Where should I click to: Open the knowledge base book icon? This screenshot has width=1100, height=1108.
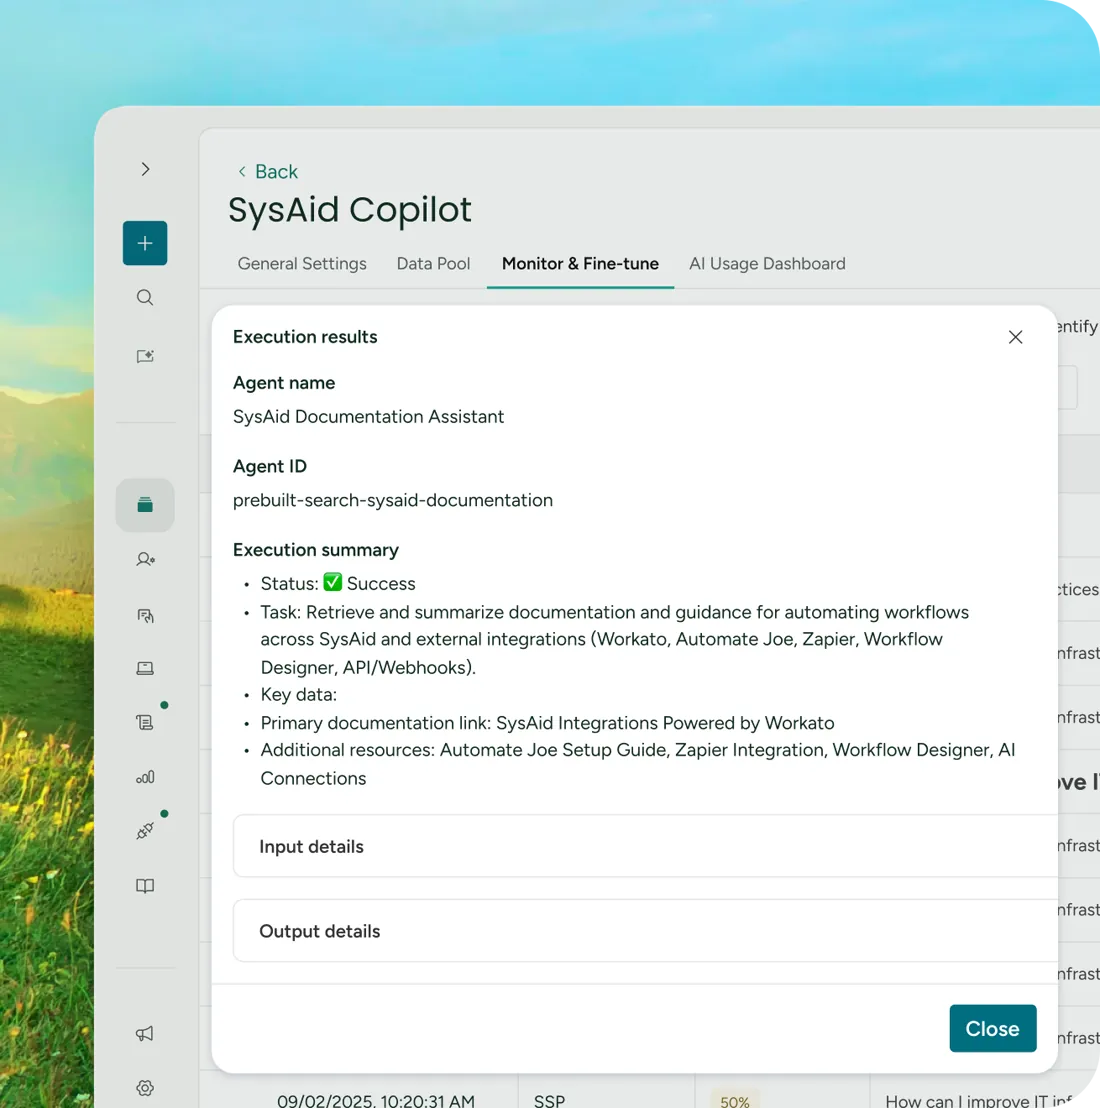tap(145, 886)
